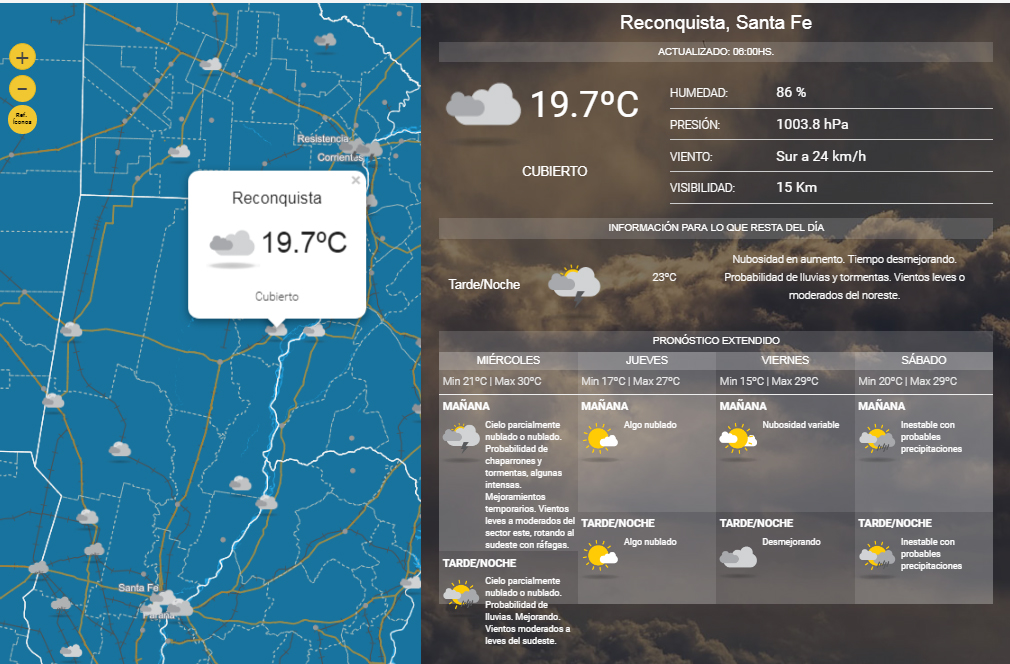Open the Ref. Iconos legend button

tap(23, 119)
